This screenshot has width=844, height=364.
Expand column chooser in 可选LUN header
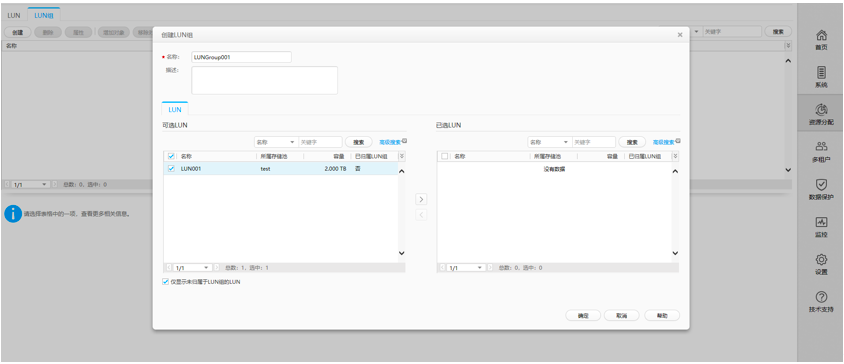pyautogui.click(x=402, y=156)
